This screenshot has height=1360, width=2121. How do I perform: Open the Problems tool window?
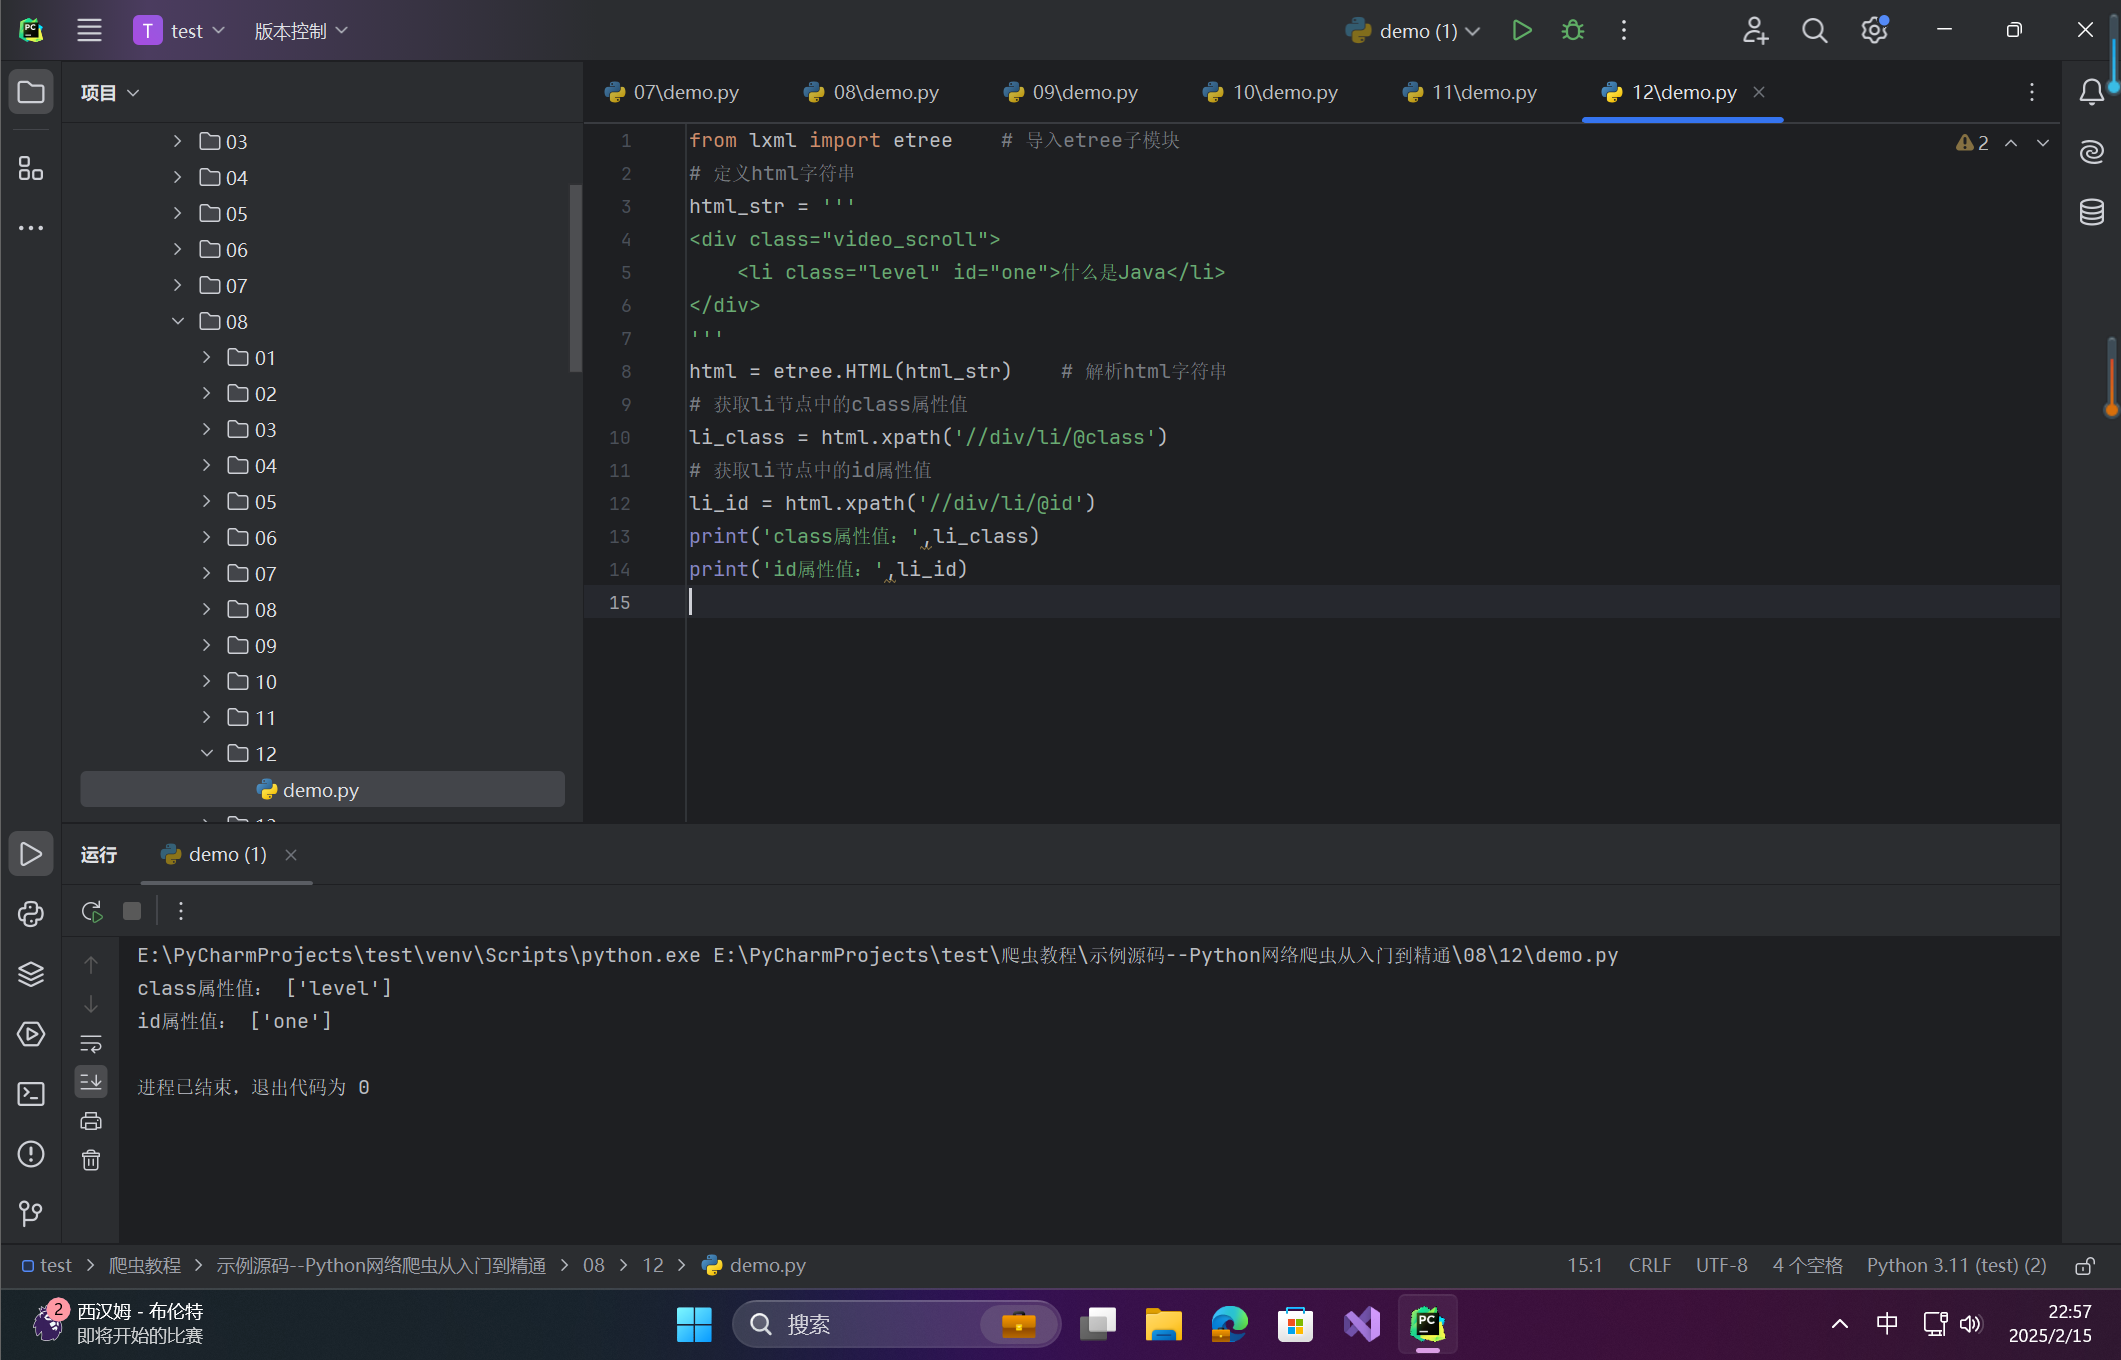coord(31,1154)
